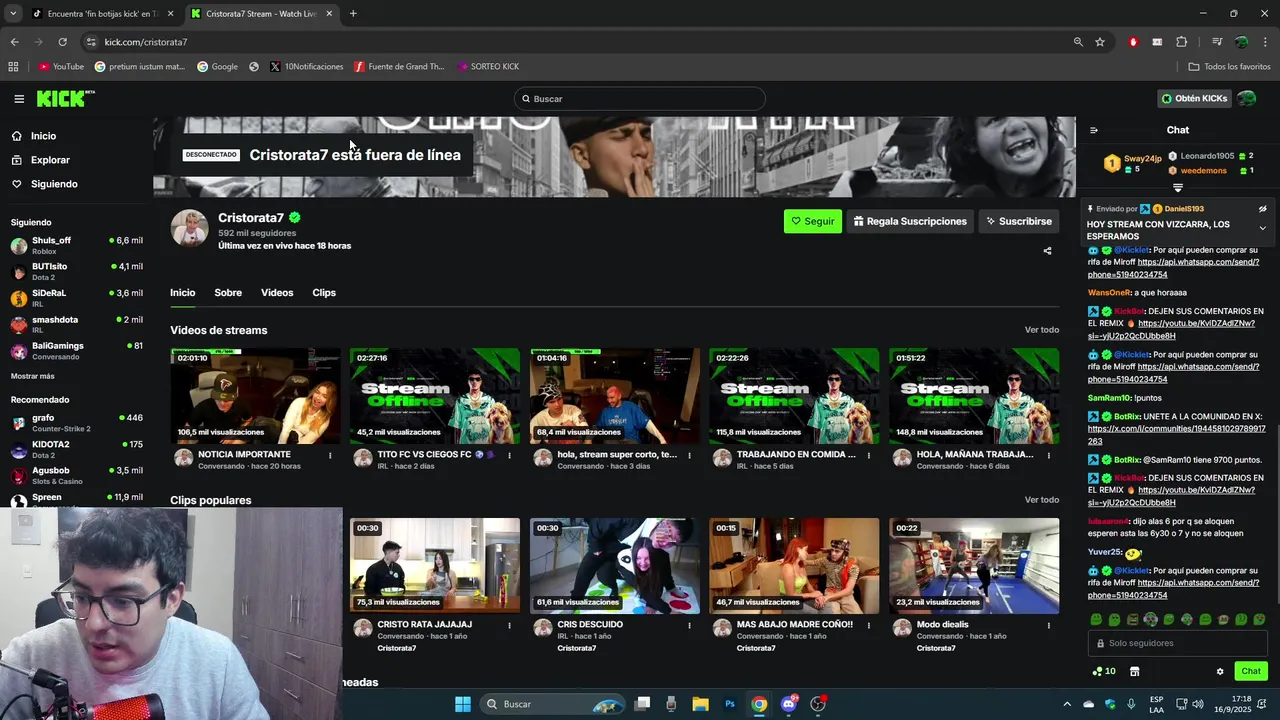Open NOTICIA IMPORTANTE video thumbnail
Screen dimensions: 1280x720
pyautogui.click(x=255, y=396)
